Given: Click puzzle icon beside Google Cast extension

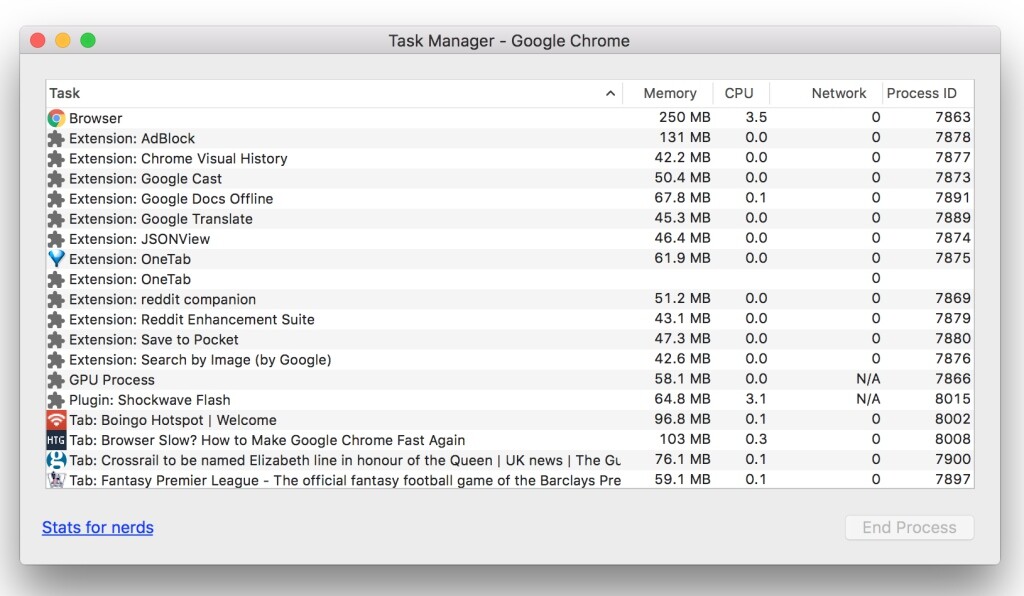Looking at the screenshot, I should pyautogui.click(x=56, y=179).
